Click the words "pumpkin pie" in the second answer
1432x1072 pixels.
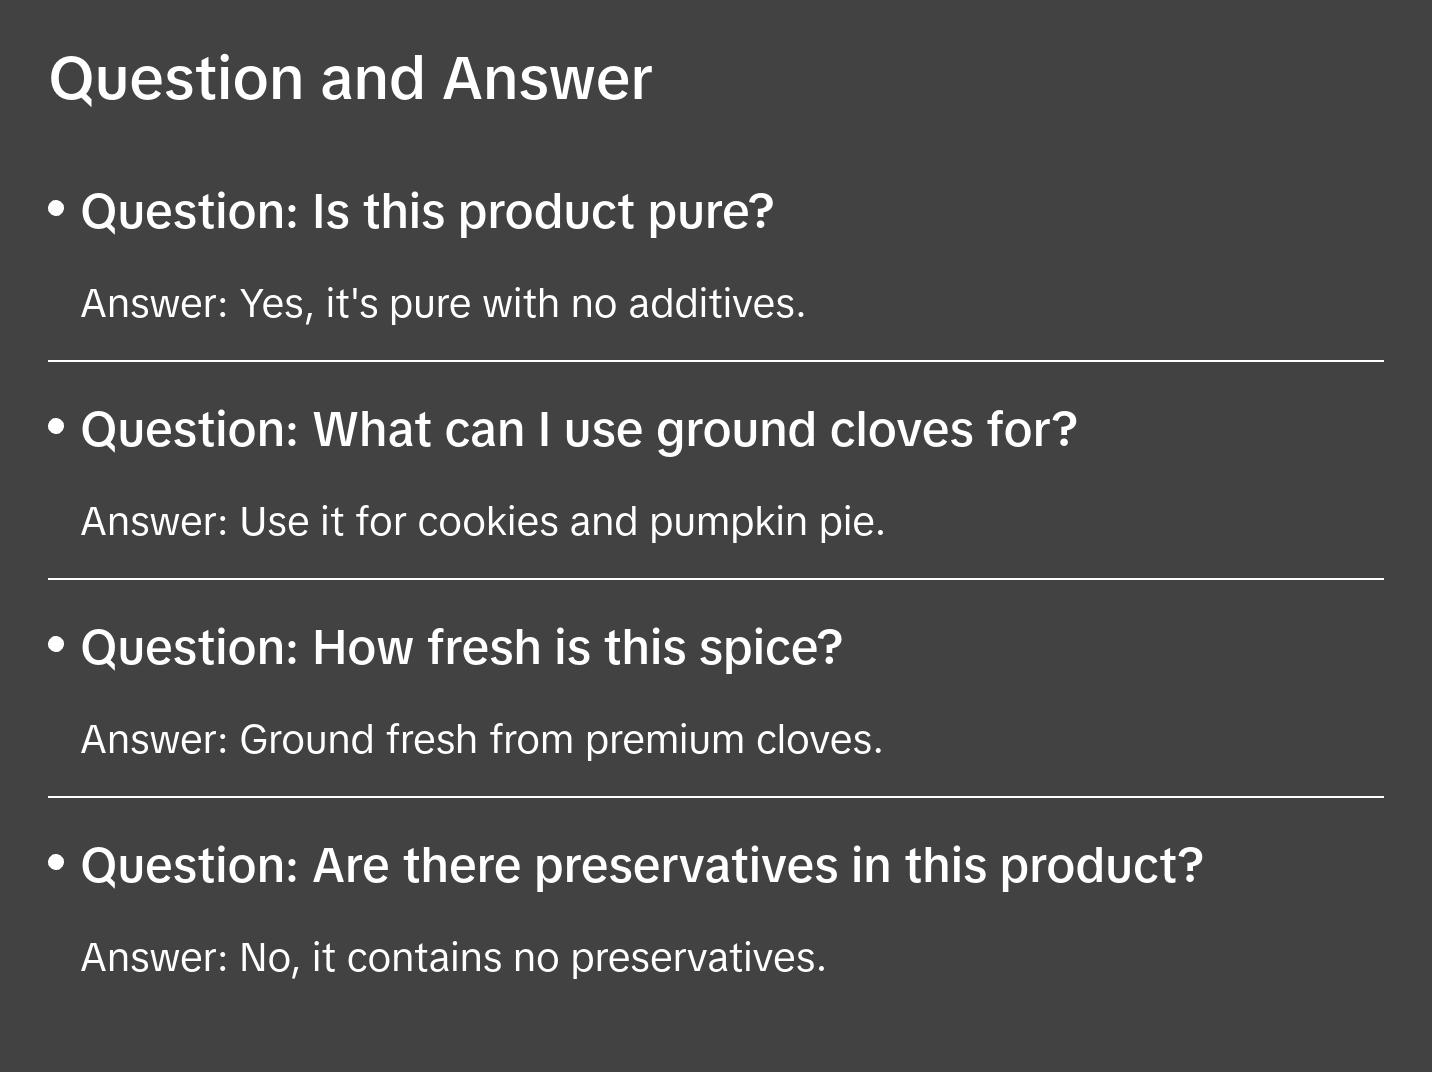(x=767, y=522)
